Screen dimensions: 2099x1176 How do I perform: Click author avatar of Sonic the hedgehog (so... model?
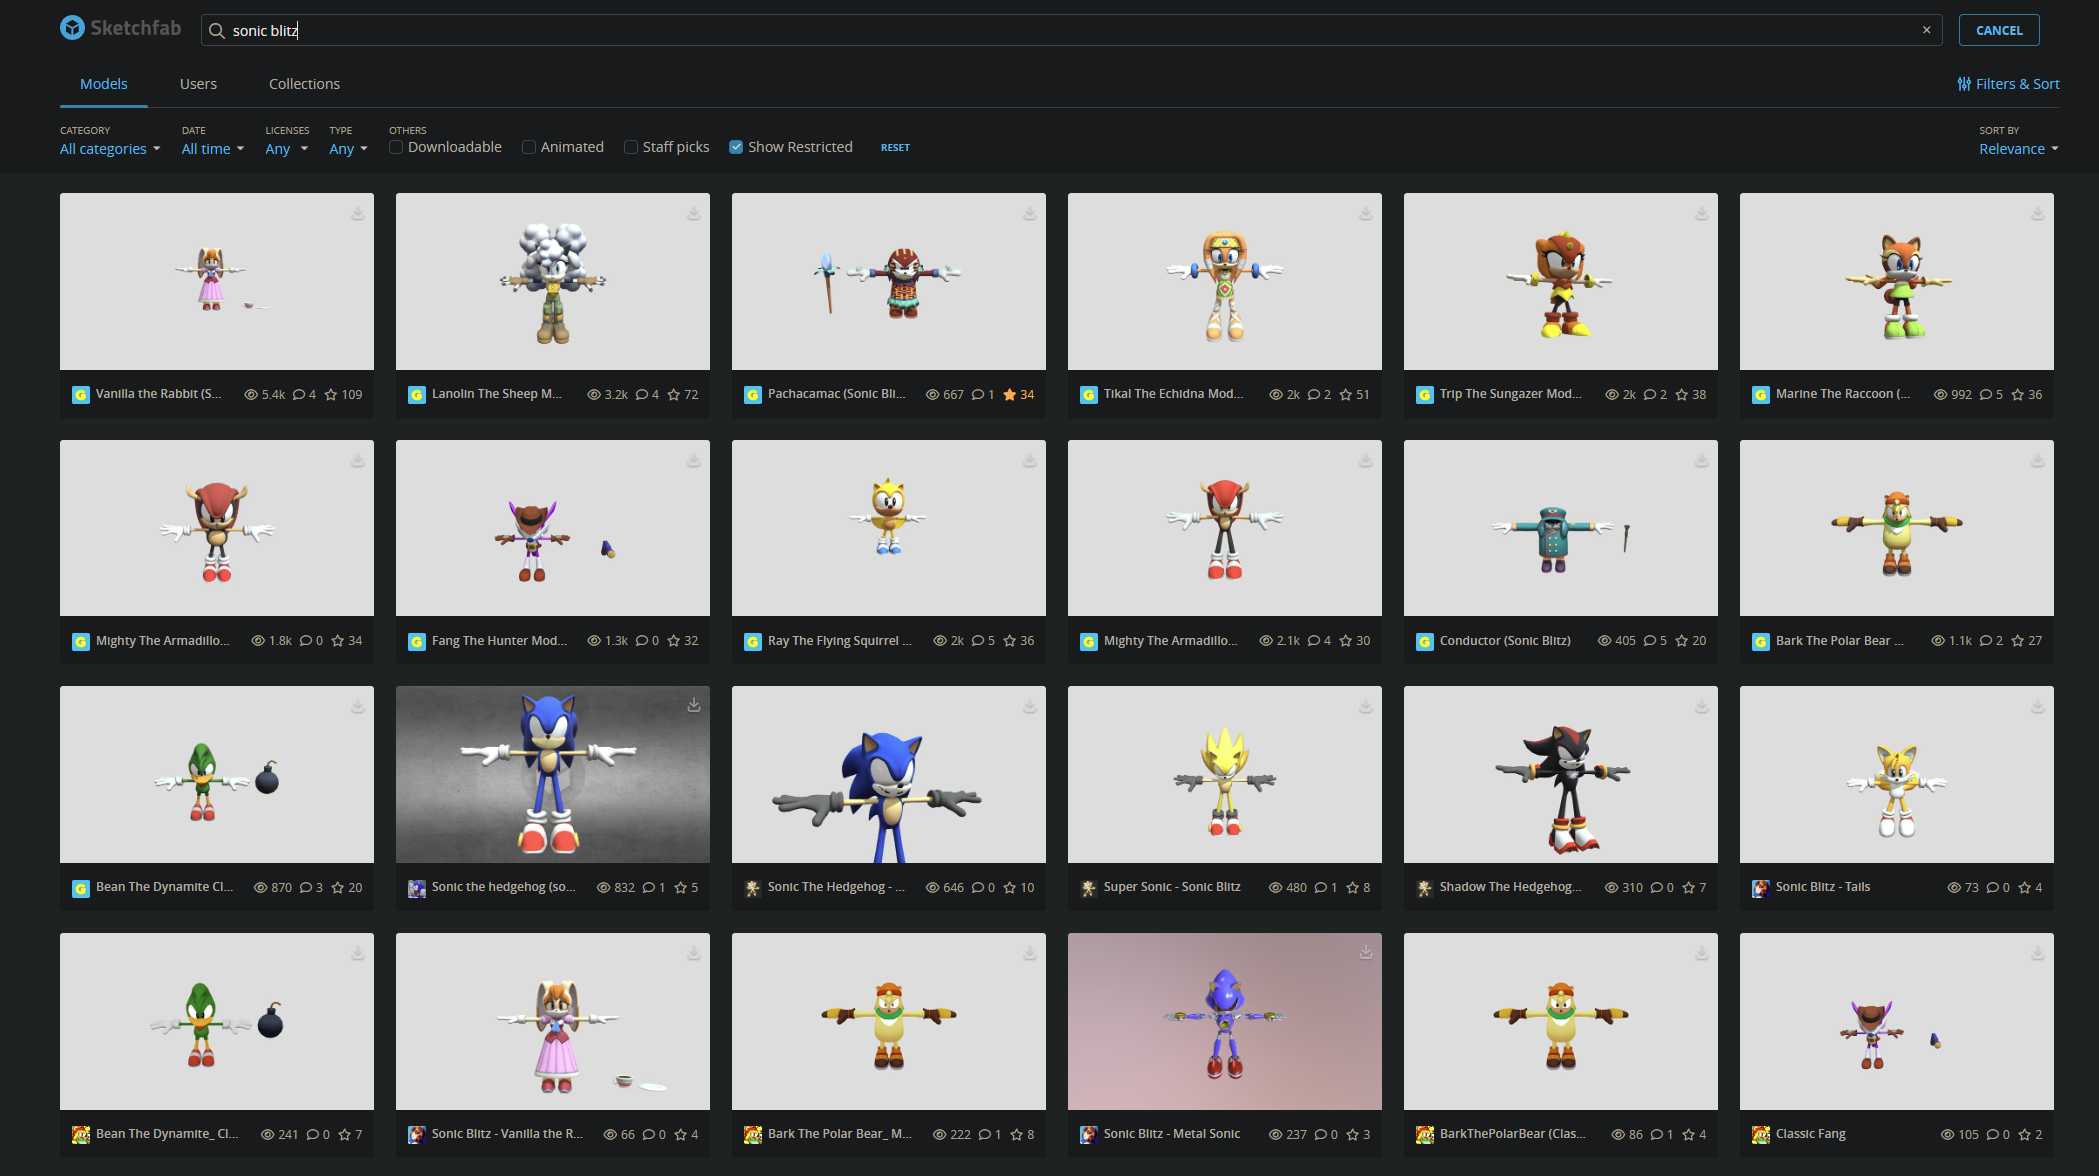pyautogui.click(x=417, y=888)
